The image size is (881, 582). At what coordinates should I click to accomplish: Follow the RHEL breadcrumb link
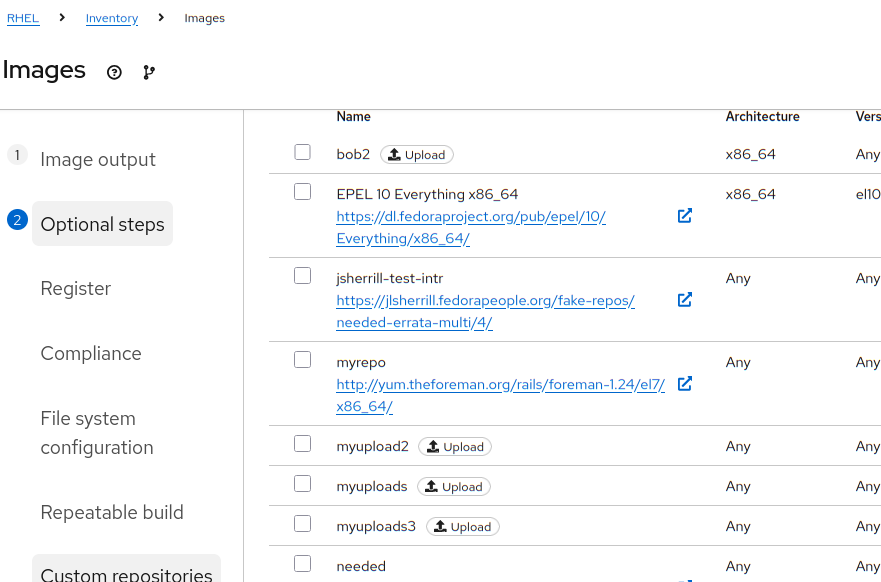(23, 18)
